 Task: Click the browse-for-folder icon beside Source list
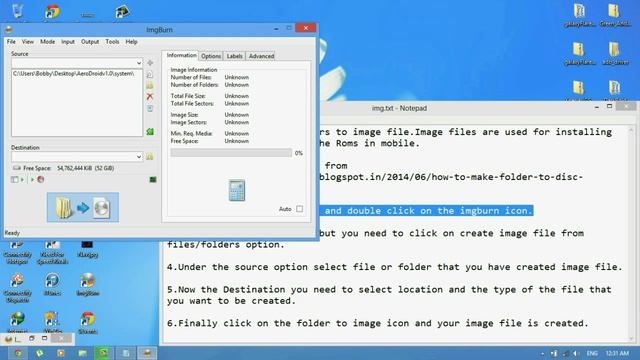pos(150,85)
